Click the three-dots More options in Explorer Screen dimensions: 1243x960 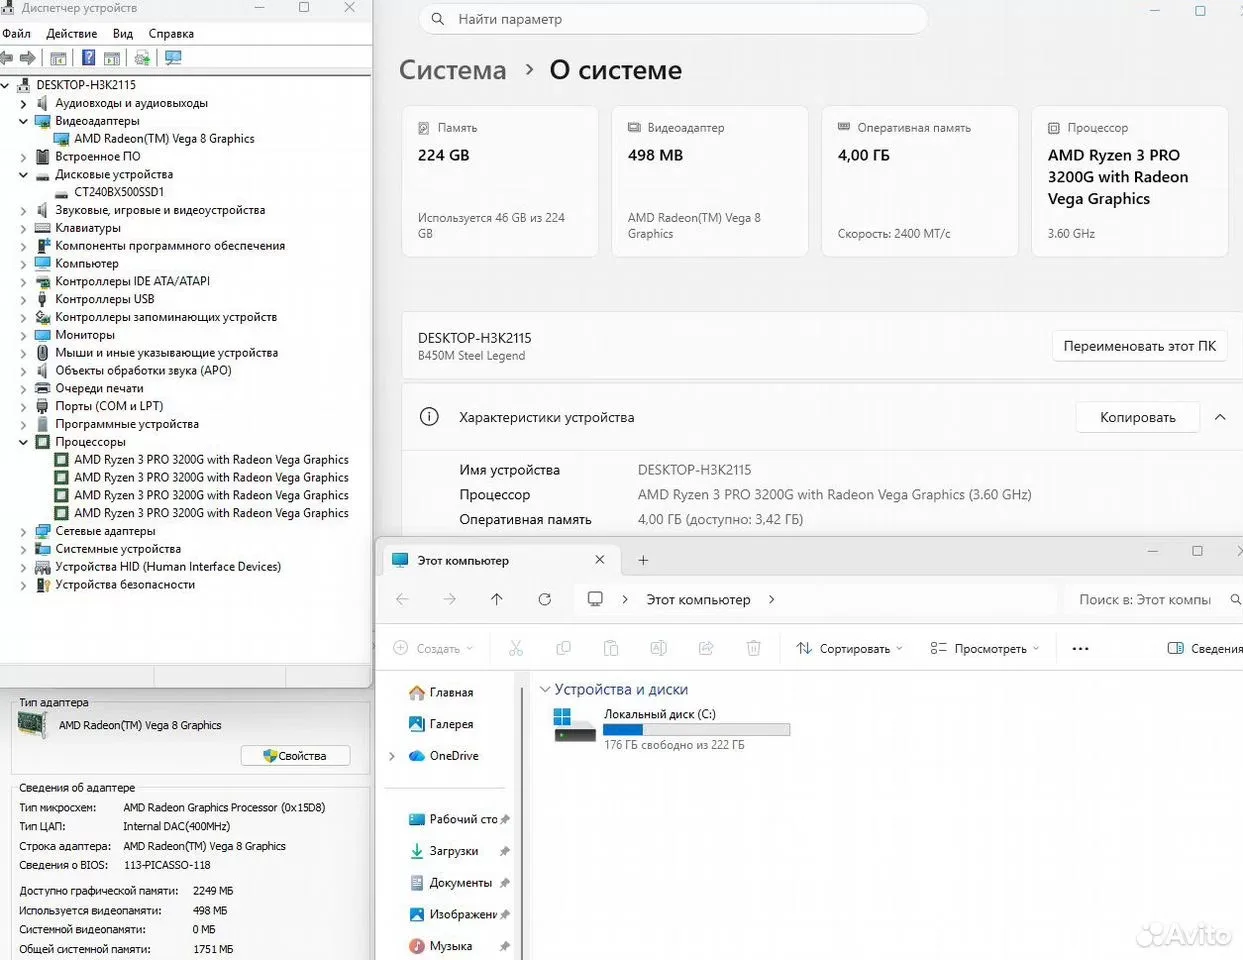(x=1080, y=648)
